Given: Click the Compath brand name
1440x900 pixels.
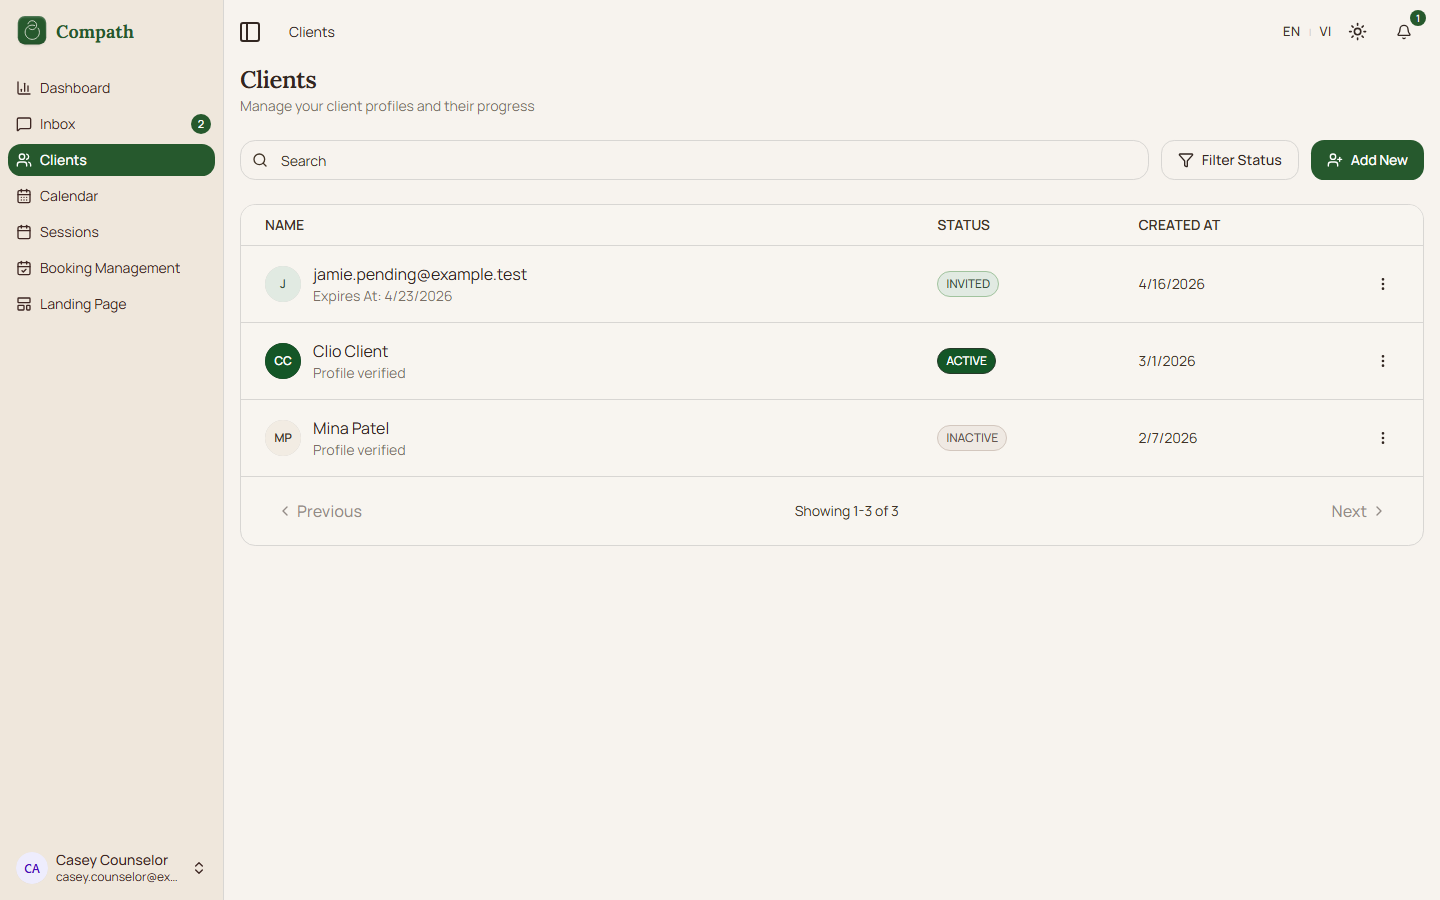Looking at the screenshot, I should point(95,32).
